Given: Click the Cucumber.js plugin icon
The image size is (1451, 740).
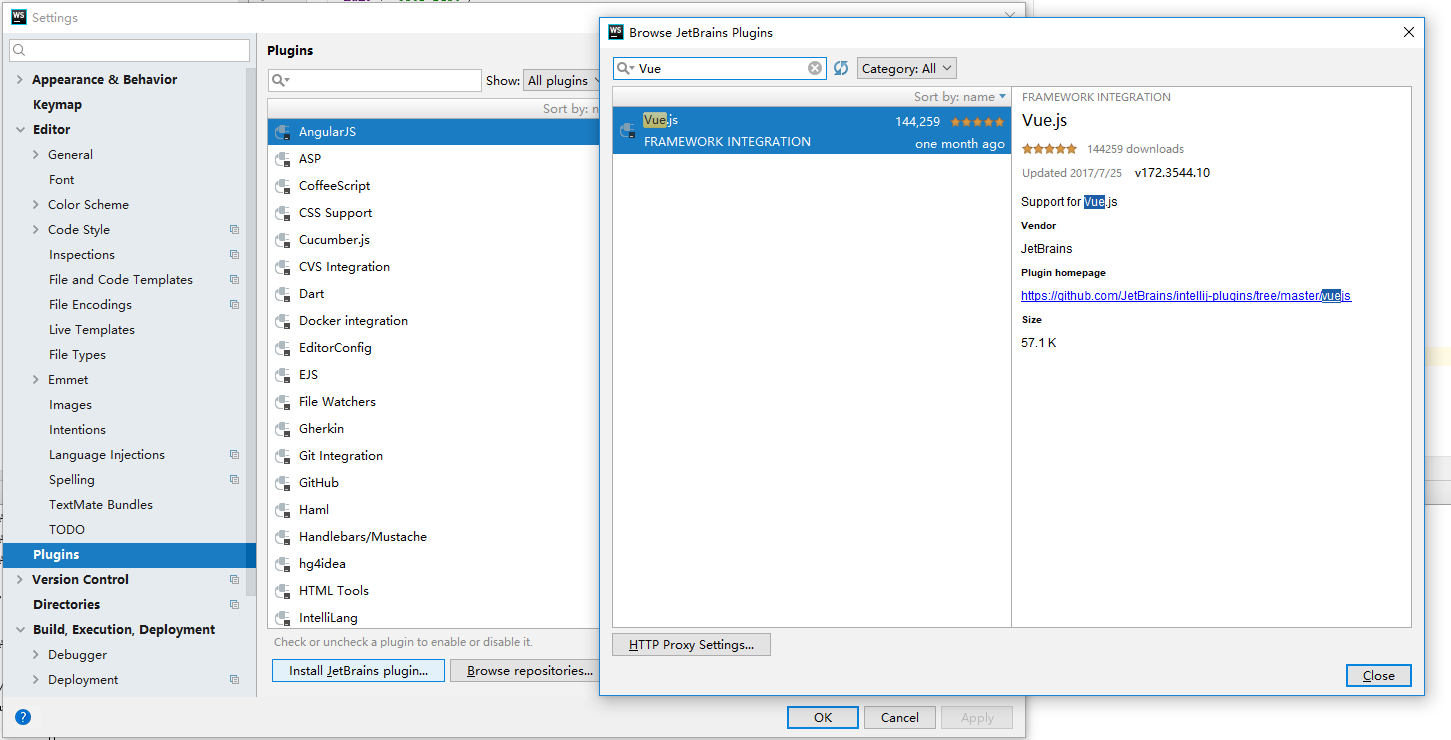Looking at the screenshot, I should tap(283, 240).
